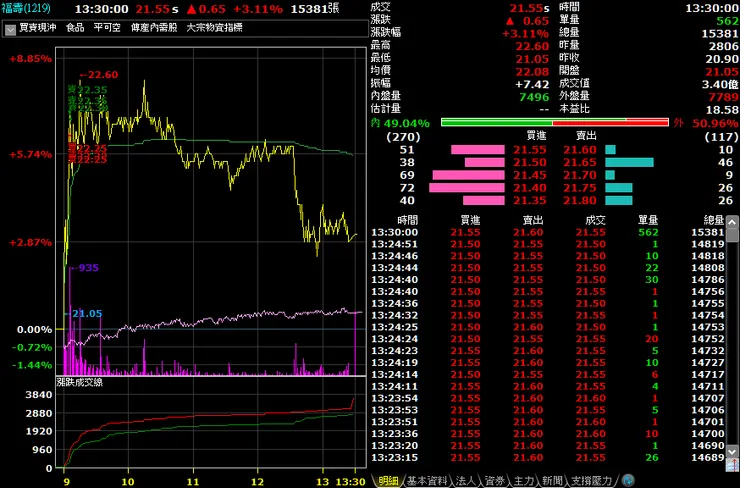Select ask price 21.70 in order book
The image size is (740, 488).
tap(580, 175)
